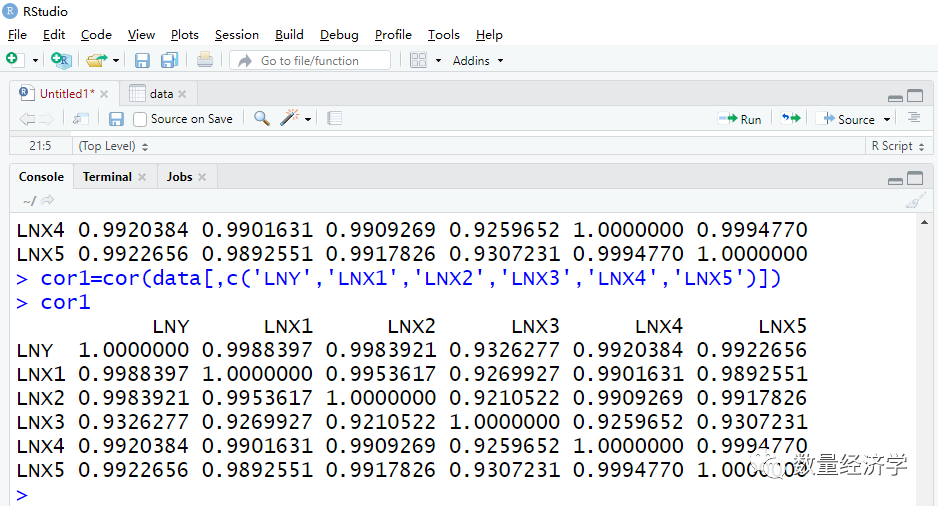Open the Session menu
The height and width of the screenshot is (506, 938).
click(x=237, y=35)
